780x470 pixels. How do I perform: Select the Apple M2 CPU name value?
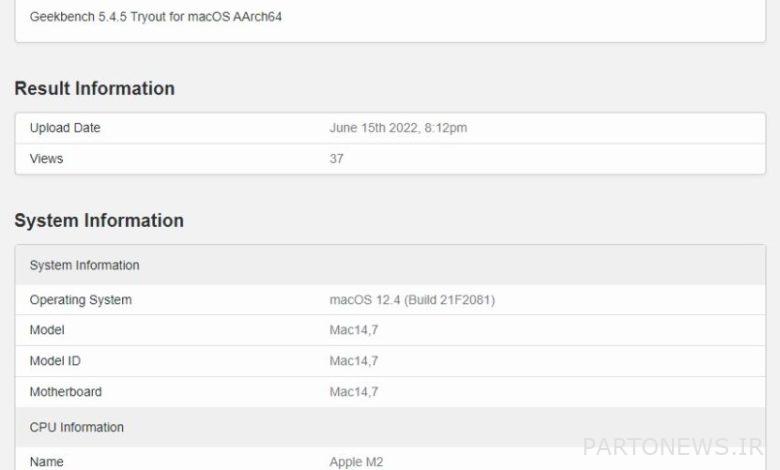click(x=356, y=462)
